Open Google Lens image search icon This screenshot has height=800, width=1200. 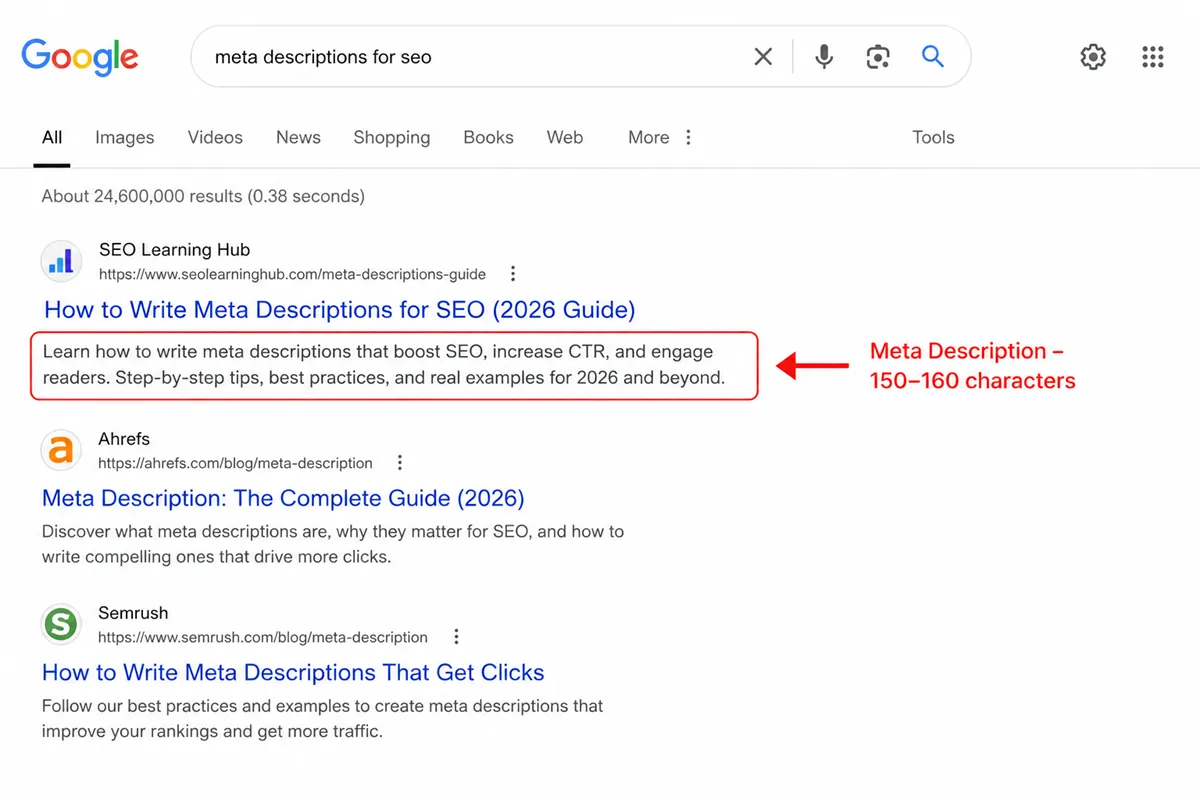(x=878, y=57)
